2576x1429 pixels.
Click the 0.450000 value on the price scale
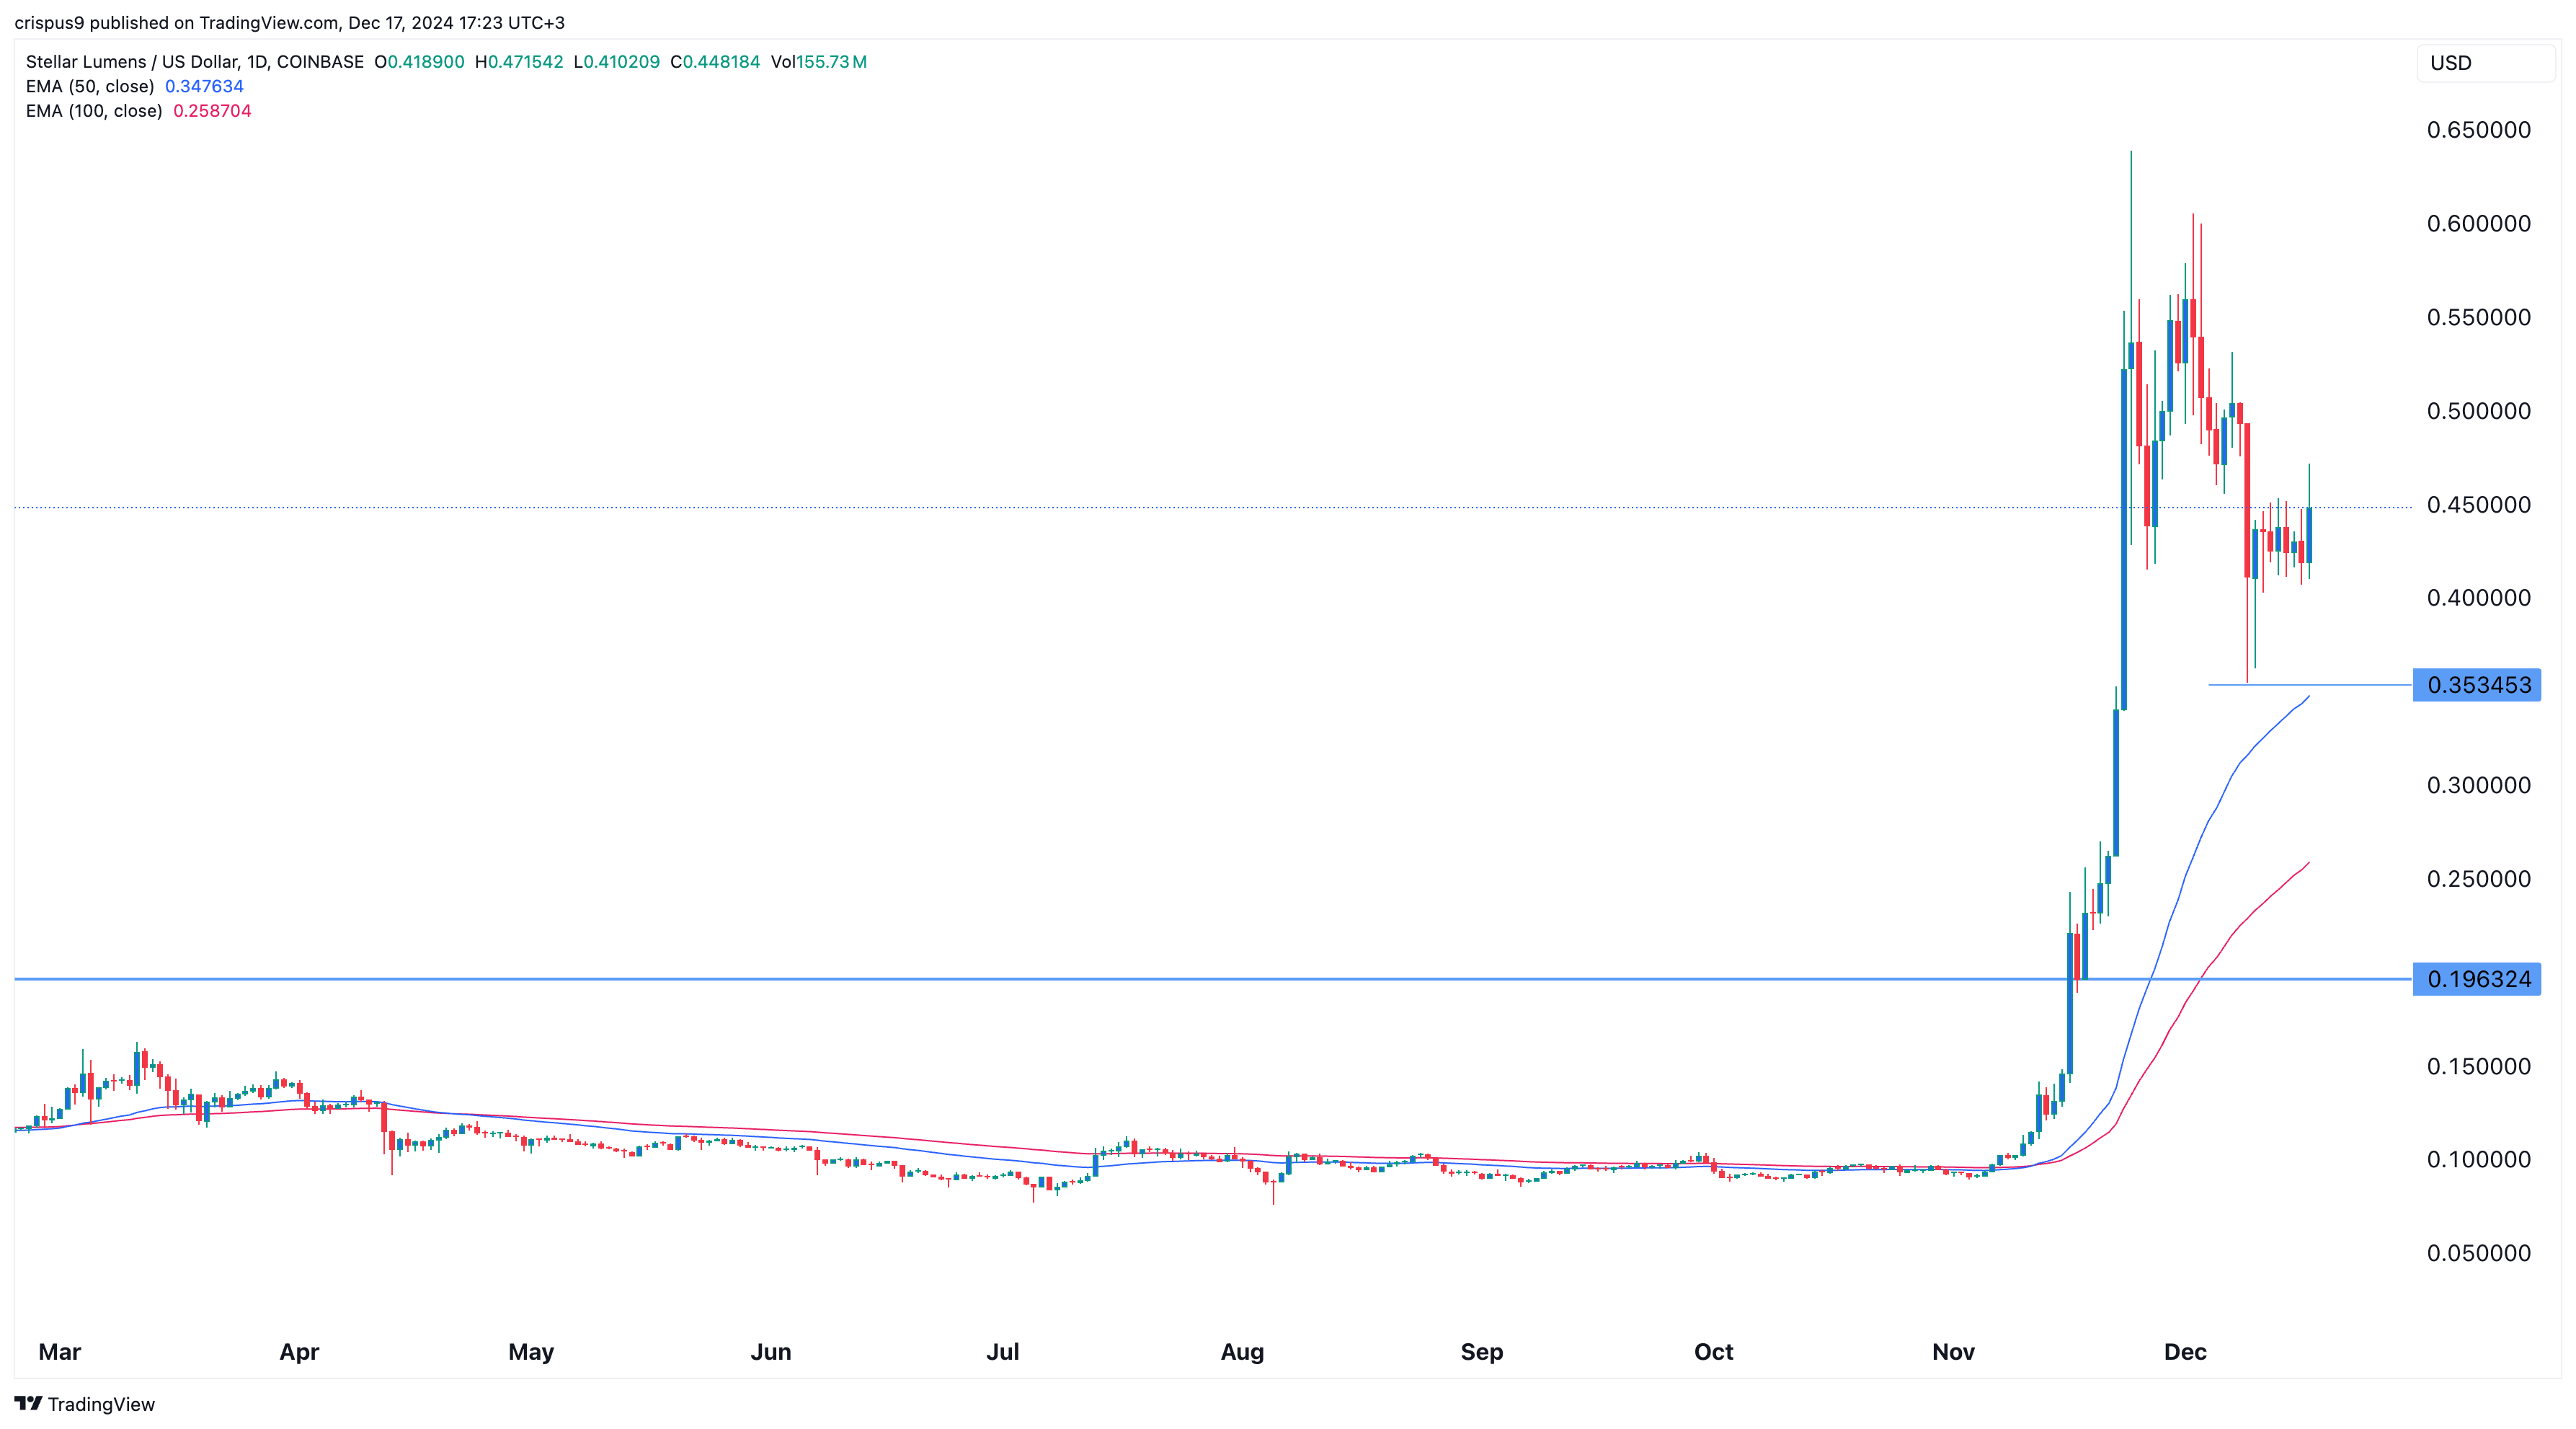tap(2479, 504)
